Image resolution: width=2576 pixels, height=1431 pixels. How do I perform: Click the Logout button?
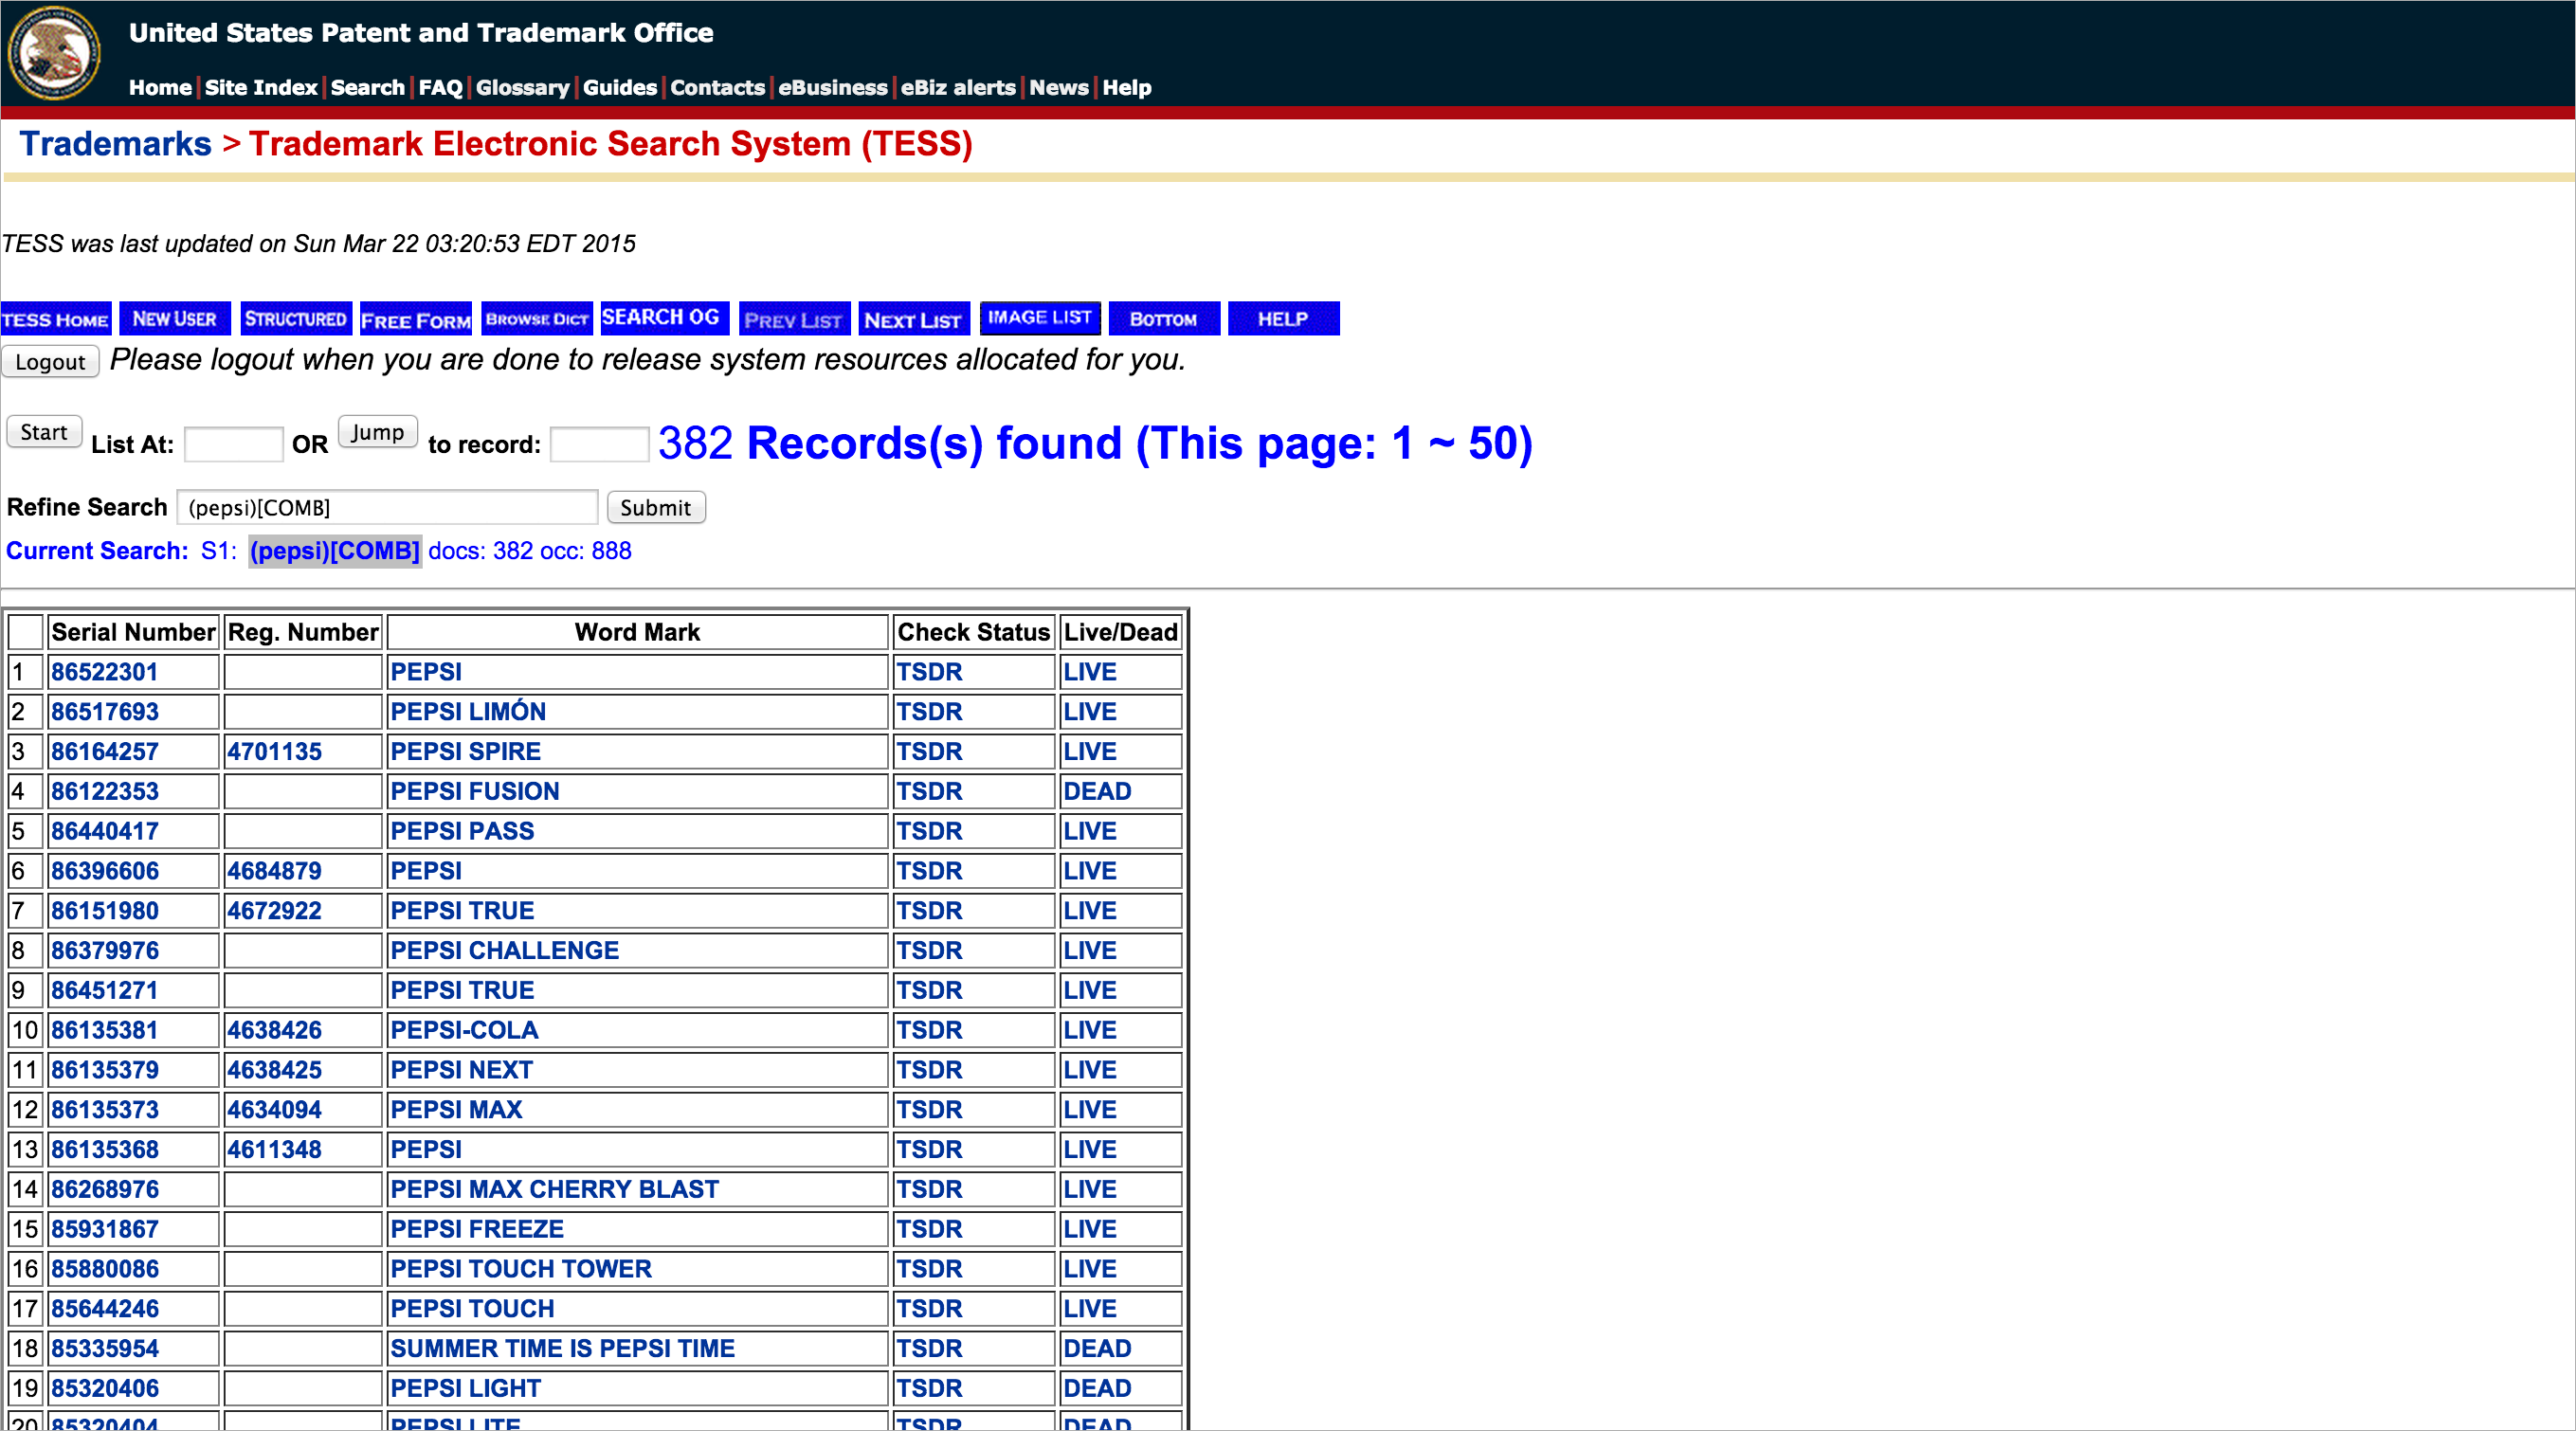50,362
